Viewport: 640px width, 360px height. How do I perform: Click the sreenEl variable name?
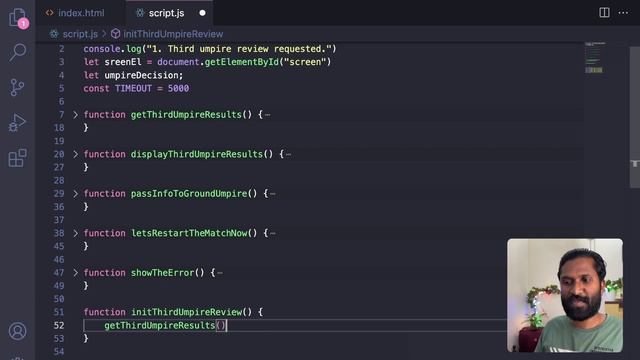click(x=123, y=62)
